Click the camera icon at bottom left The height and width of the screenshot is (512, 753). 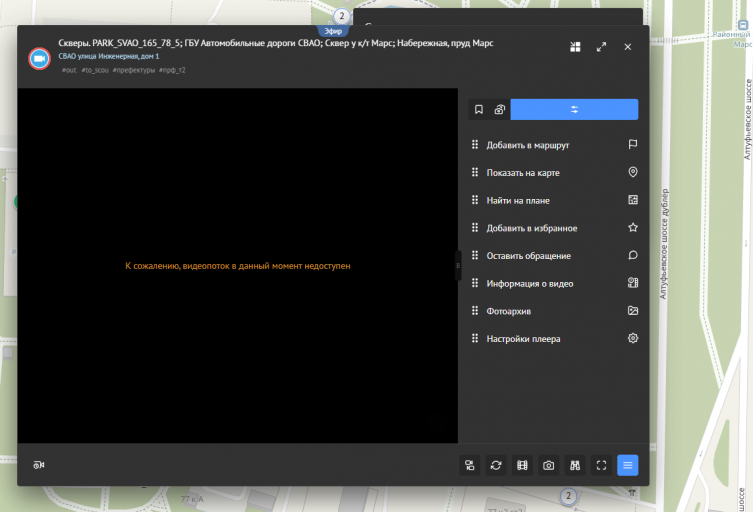(39, 465)
